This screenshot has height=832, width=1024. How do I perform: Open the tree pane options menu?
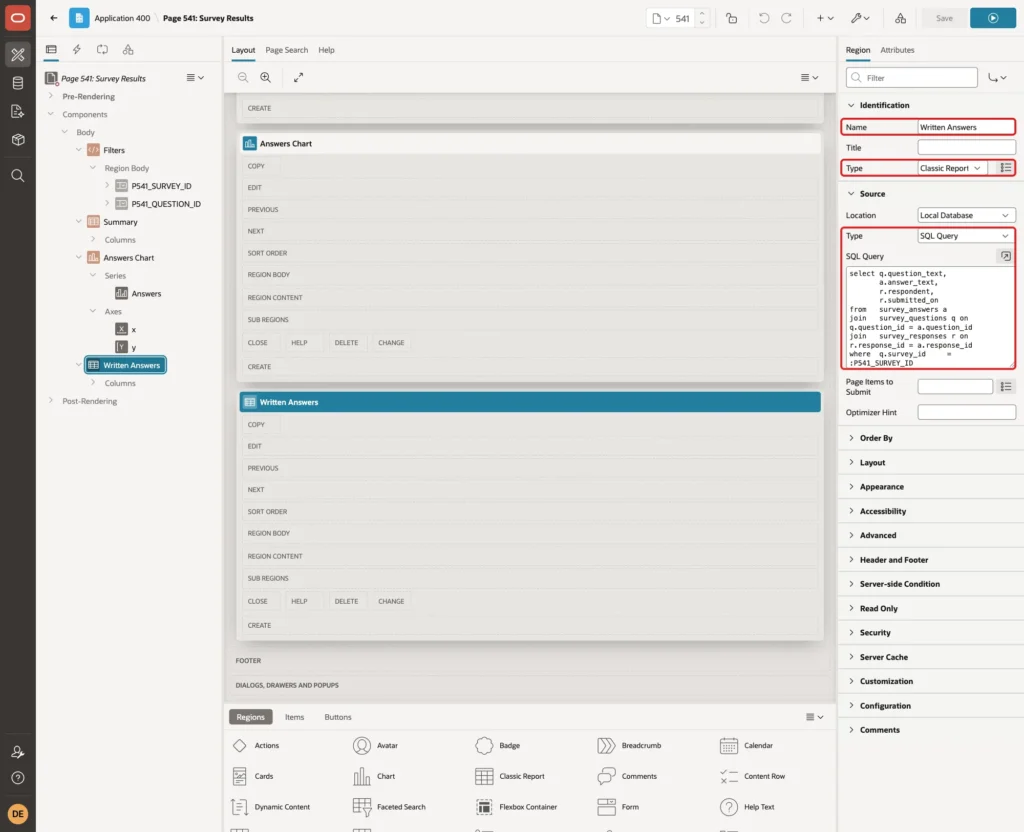coord(195,78)
